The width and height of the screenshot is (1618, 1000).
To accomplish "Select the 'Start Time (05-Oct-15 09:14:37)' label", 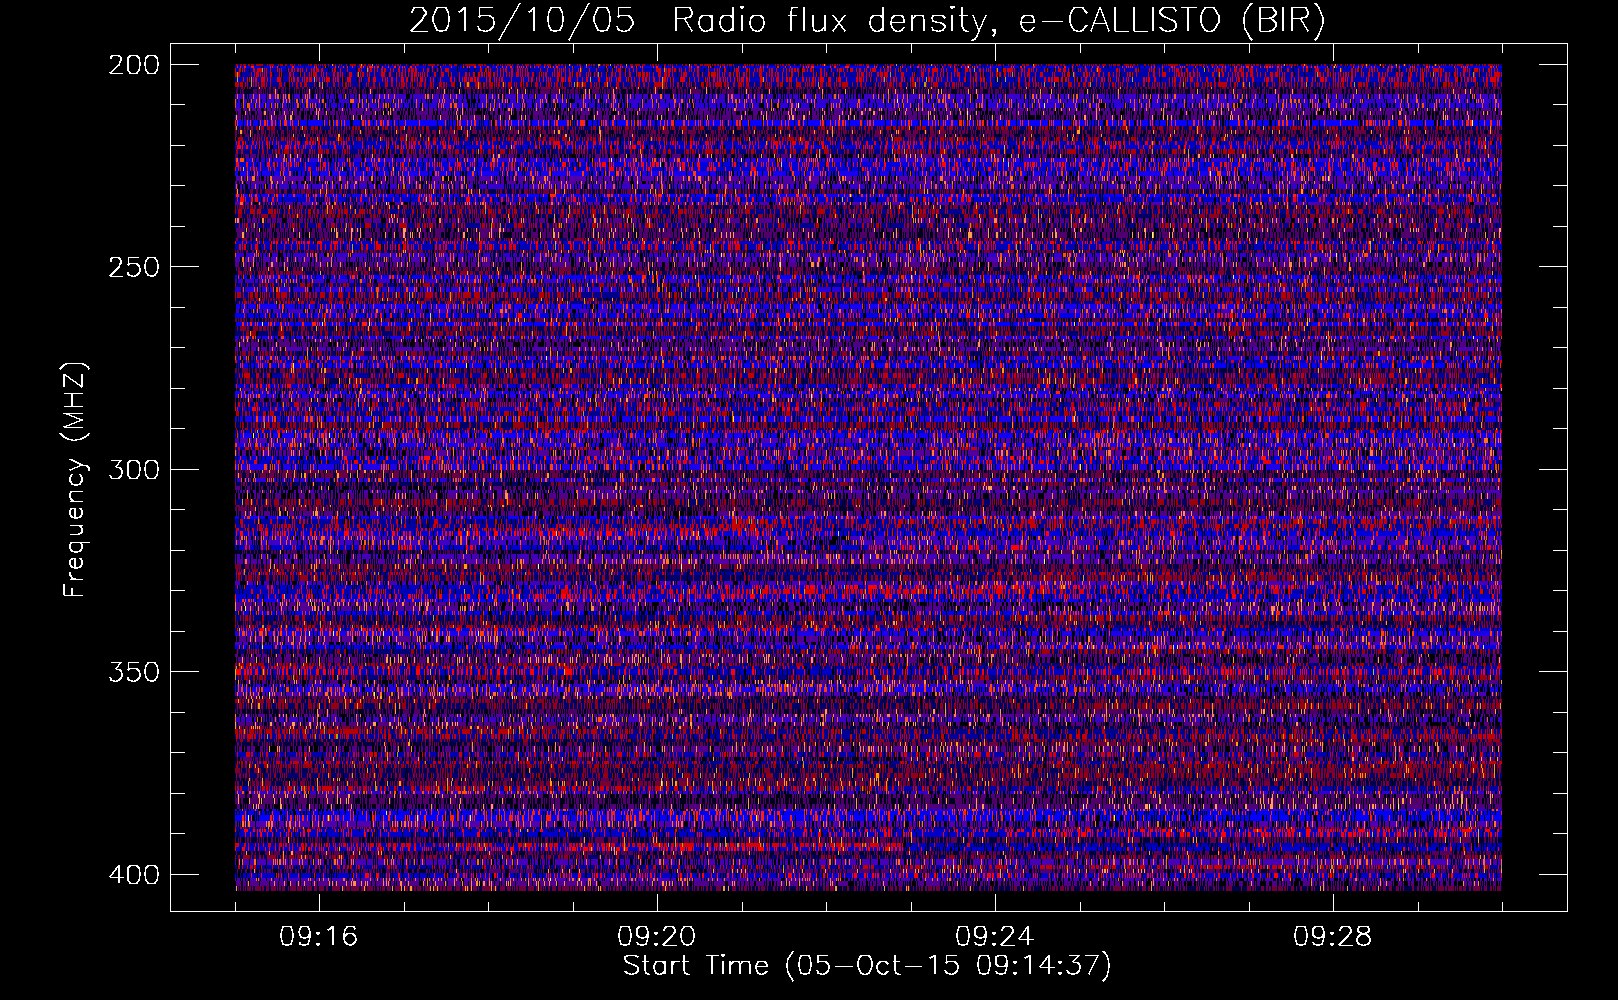I will pyautogui.click(x=867, y=966).
